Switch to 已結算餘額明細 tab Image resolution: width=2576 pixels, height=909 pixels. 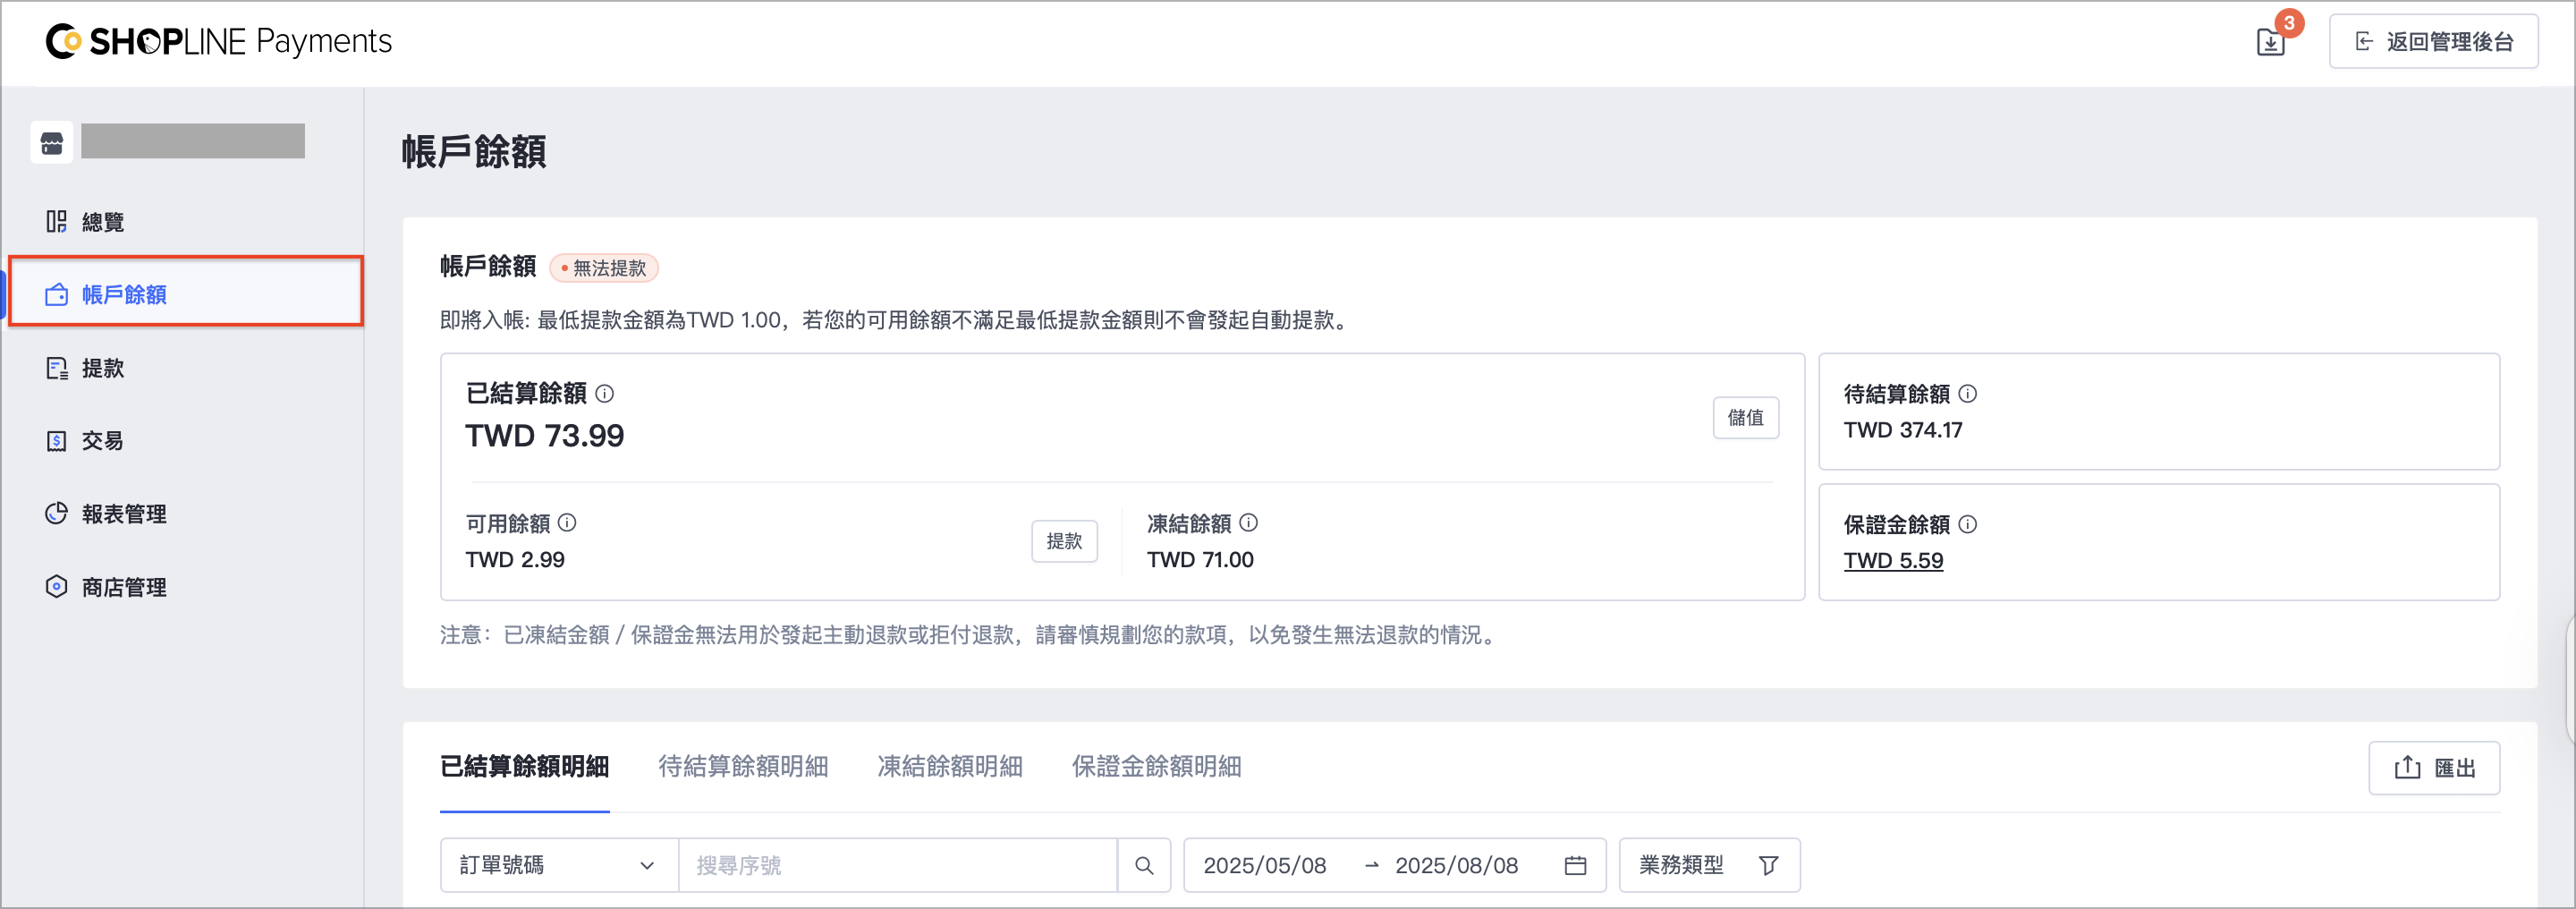point(524,767)
